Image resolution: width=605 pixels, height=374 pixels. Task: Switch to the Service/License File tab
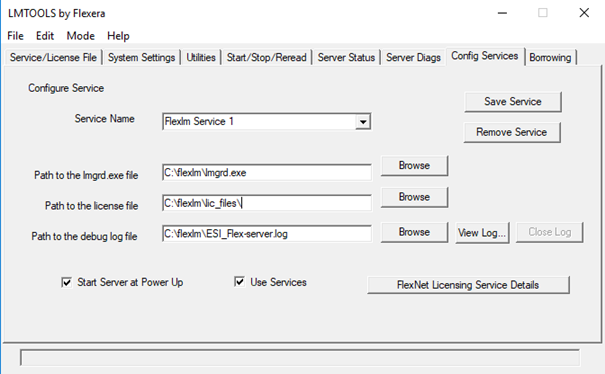point(53,58)
